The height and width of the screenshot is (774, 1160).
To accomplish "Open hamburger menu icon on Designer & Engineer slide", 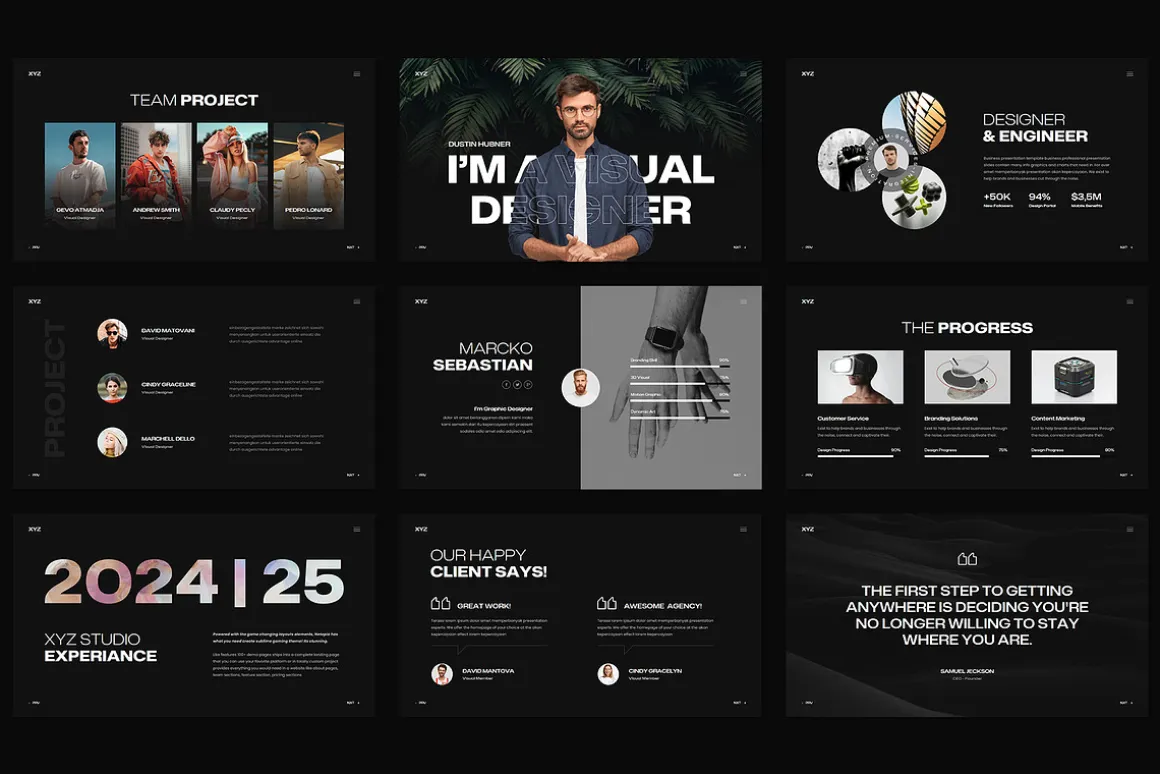I will pyautogui.click(x=1130, y=74).
